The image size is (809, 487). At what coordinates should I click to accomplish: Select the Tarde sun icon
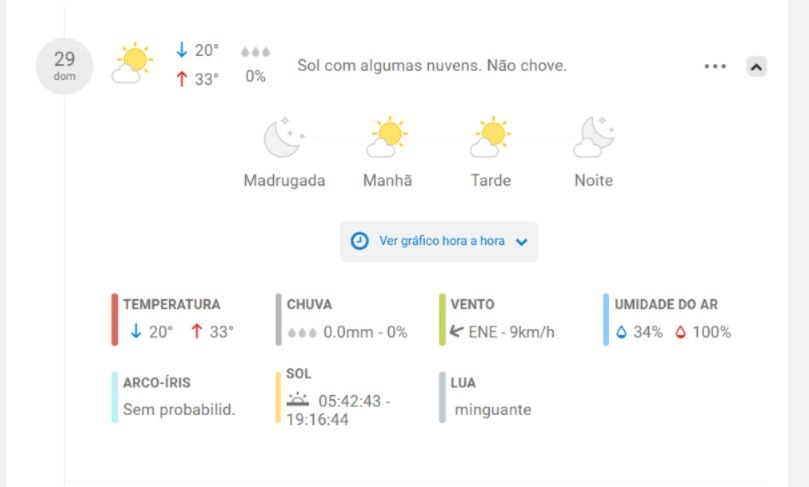click(x=491, y=137)
